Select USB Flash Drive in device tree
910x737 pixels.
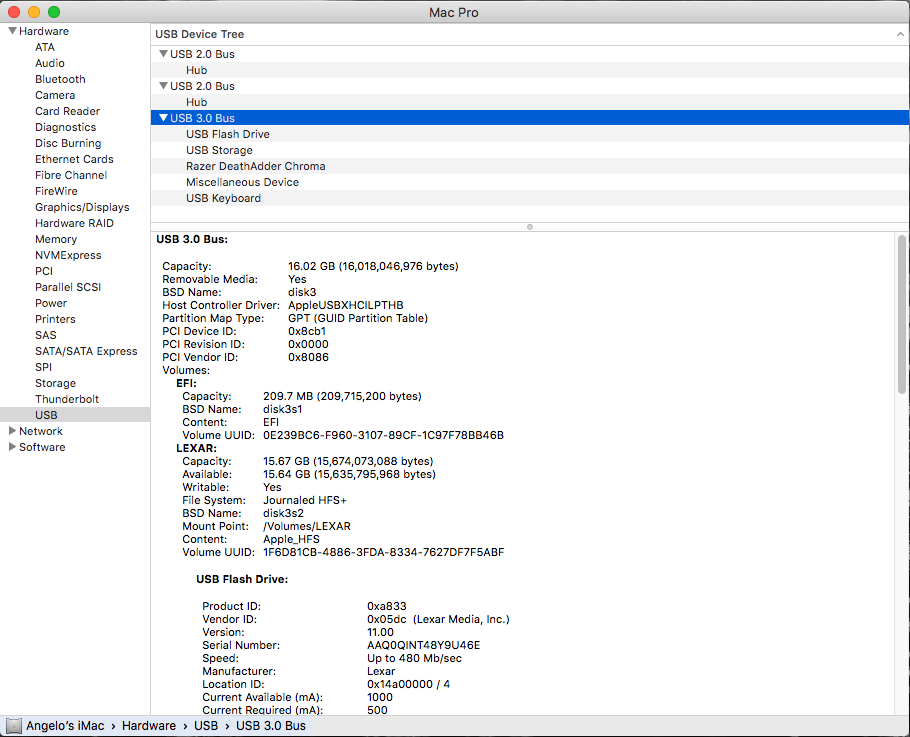[x=227, y=134]
